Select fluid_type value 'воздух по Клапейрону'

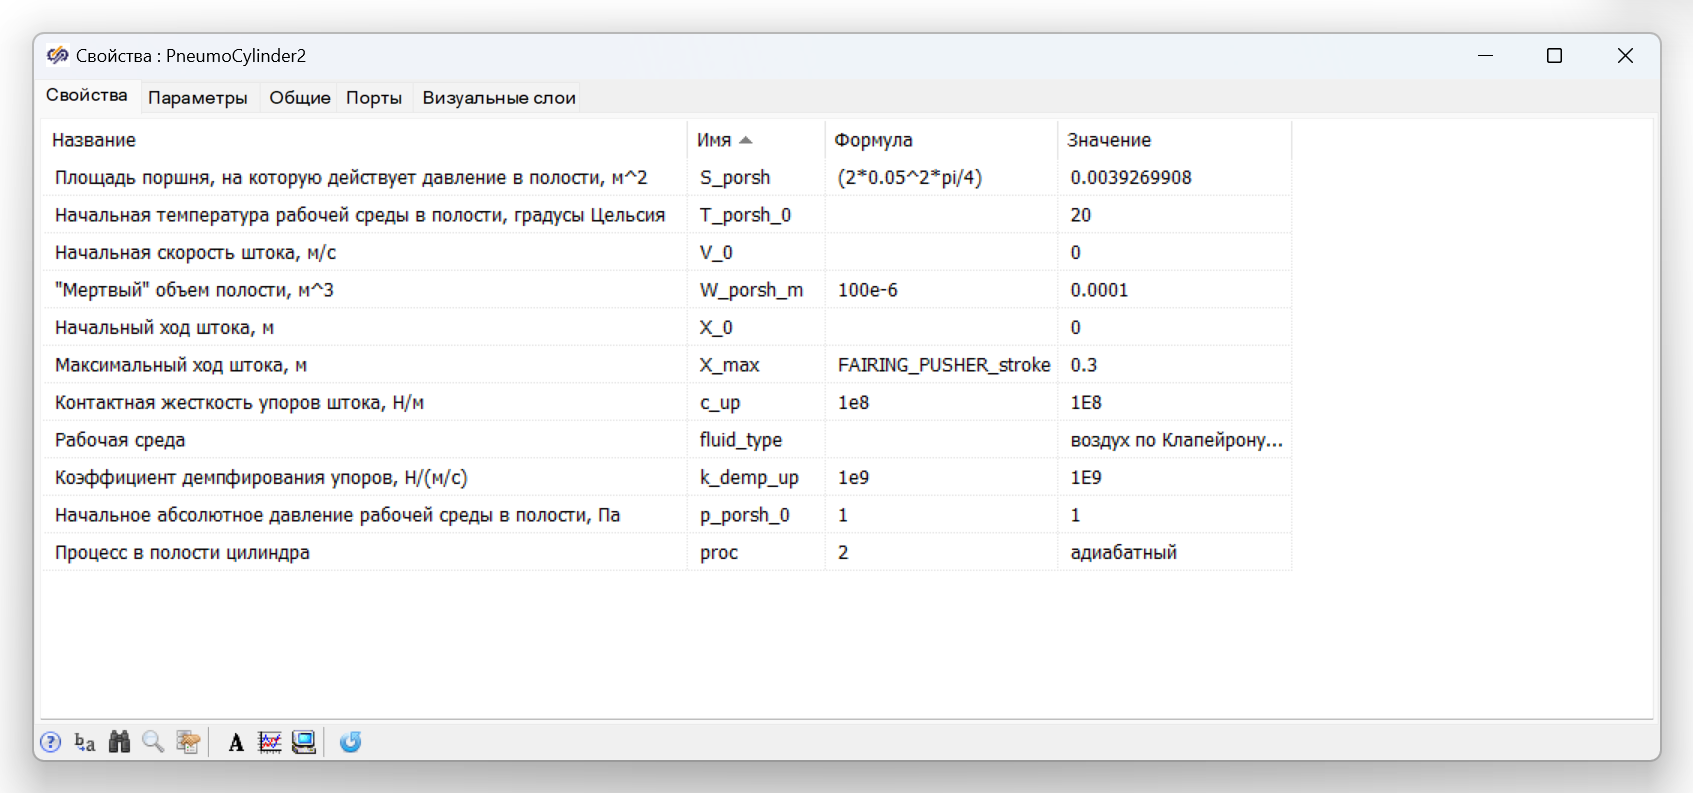(1175, 440)
